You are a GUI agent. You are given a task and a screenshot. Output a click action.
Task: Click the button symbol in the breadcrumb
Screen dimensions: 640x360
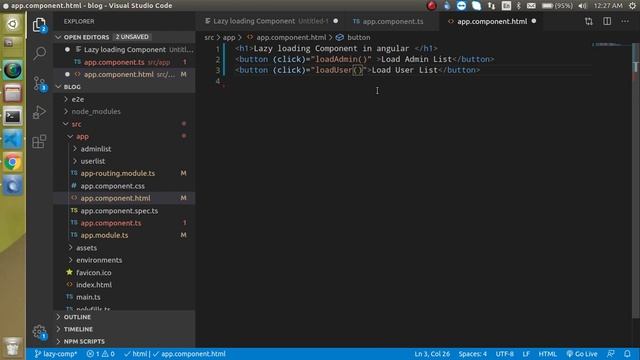[x=353, y=37]
